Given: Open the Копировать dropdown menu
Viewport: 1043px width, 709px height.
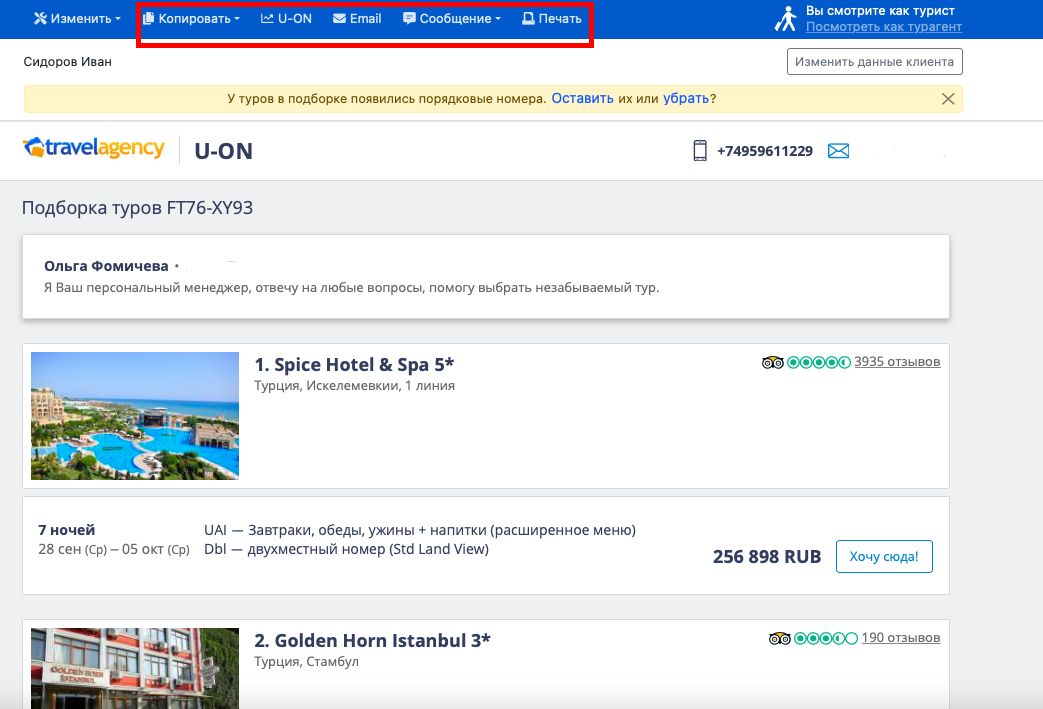Looking at the screenshot, I should 192,19.
